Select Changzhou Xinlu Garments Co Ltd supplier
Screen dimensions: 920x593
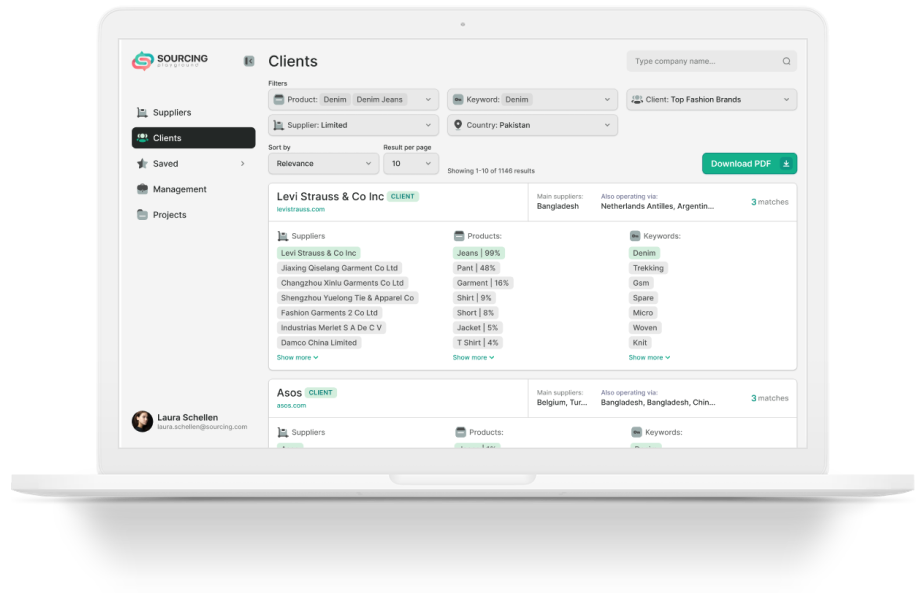pyautogui.click(x=342, y=283)
